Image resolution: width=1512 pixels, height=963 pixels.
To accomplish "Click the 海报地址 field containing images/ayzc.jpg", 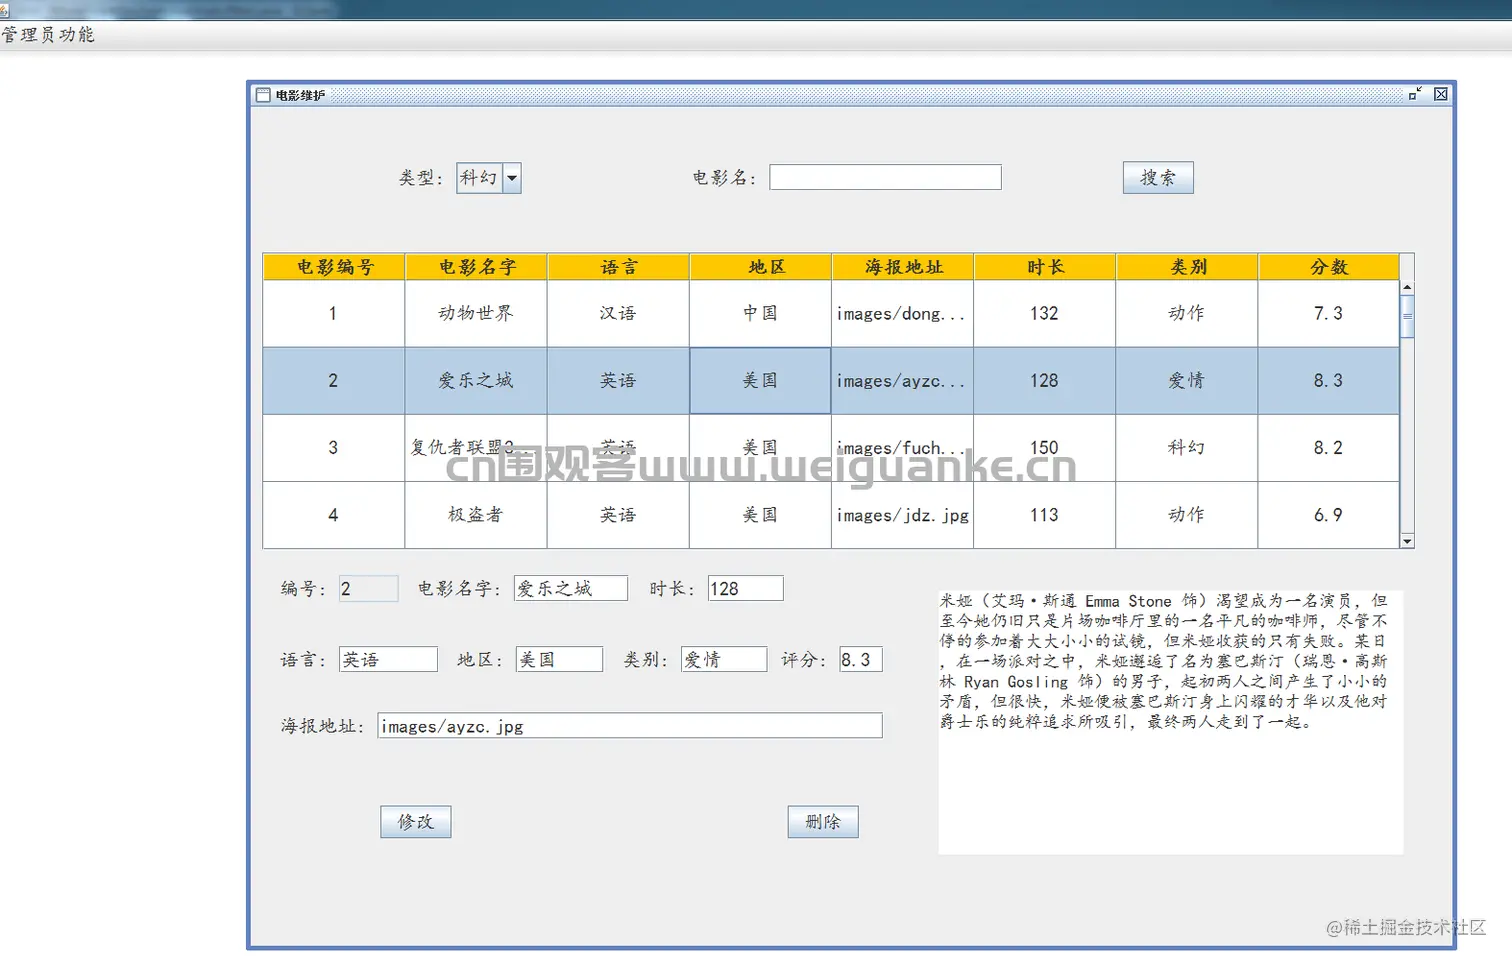I will [630, 726].
